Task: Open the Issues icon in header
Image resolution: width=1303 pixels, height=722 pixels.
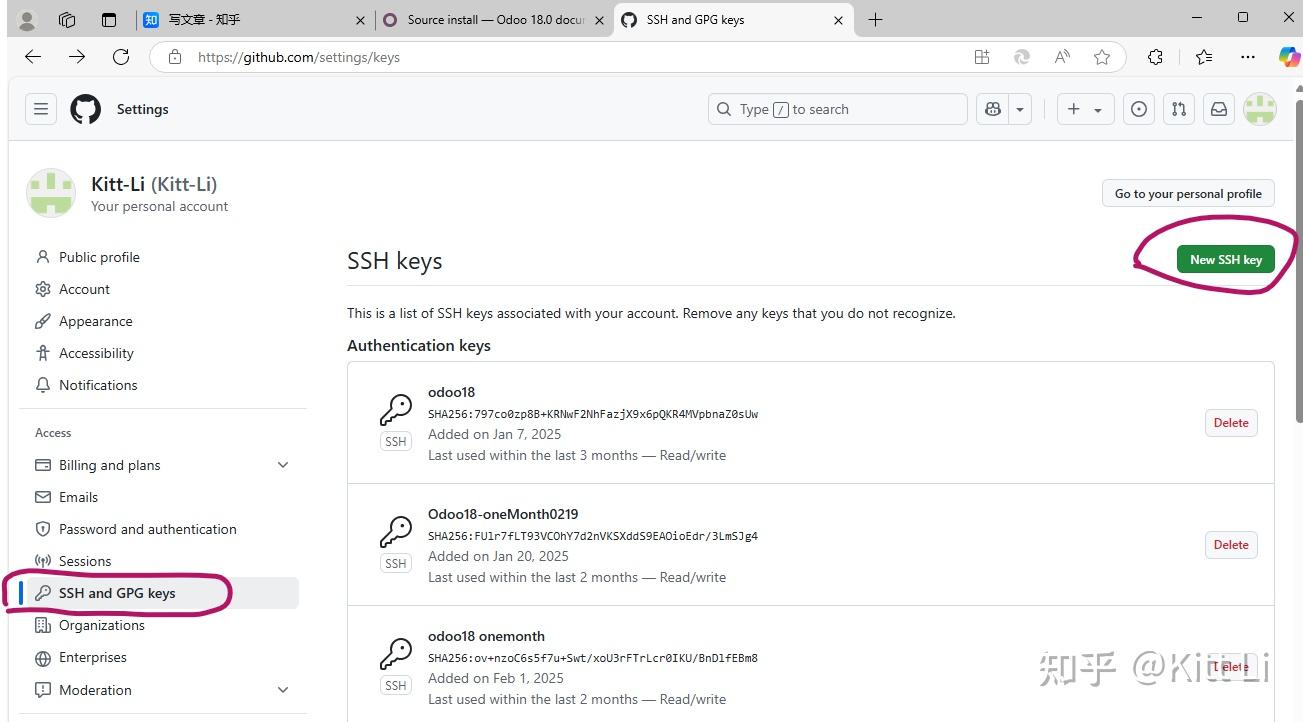Action: [1138, 109]
